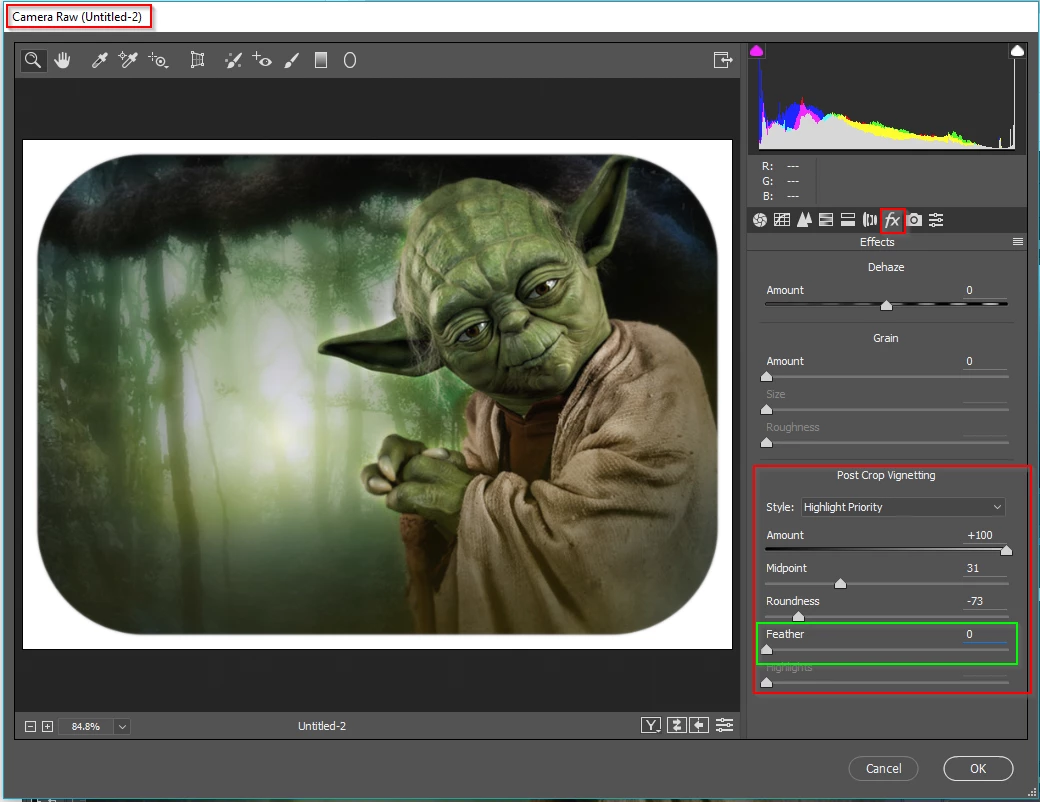Click the Cancel button
1040x802 pixels.
[883, 768]
